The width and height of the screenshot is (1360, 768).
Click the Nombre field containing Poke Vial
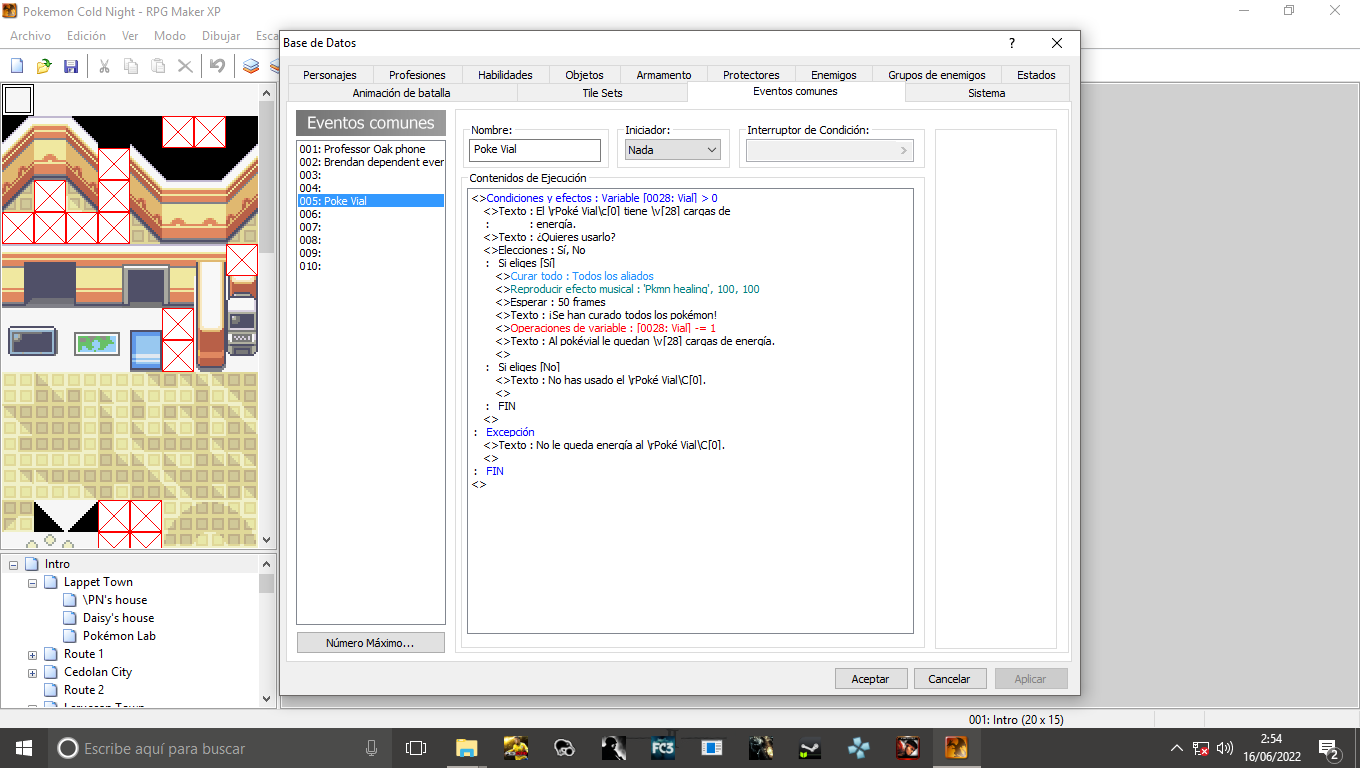[535, 150]
